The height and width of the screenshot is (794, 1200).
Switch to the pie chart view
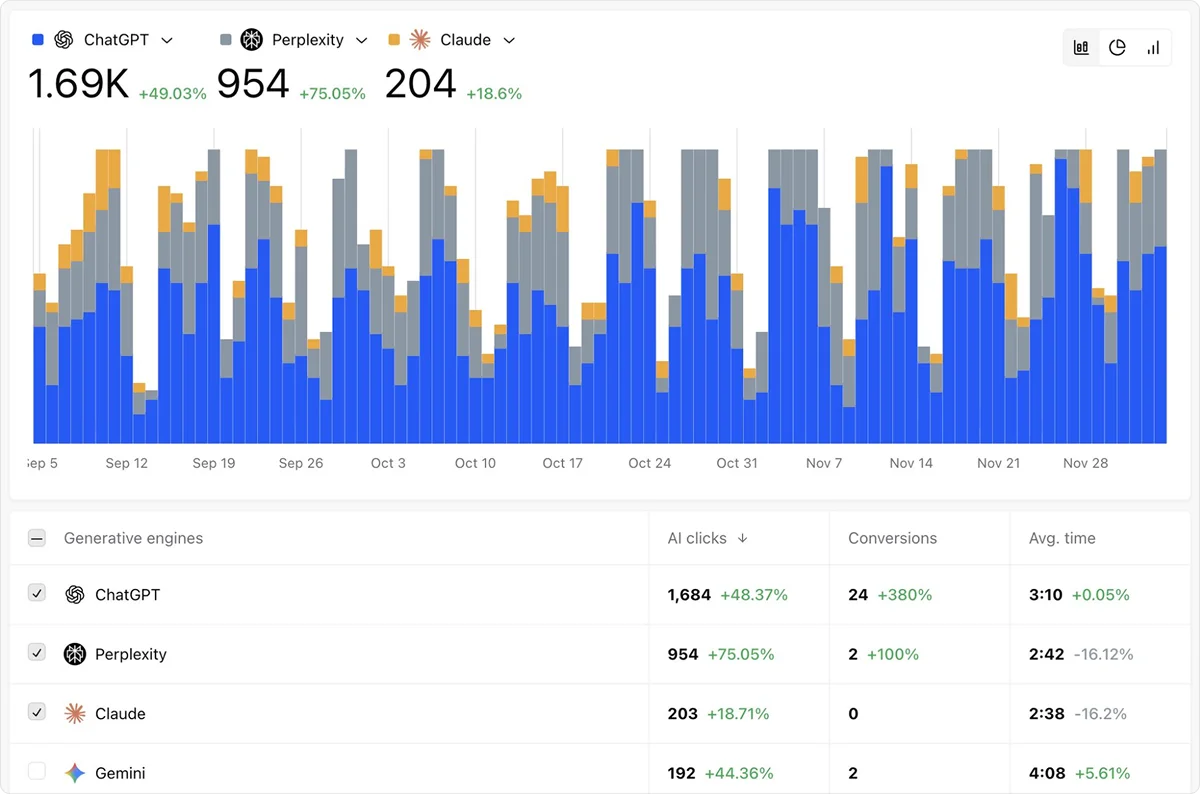point(1117,47)
